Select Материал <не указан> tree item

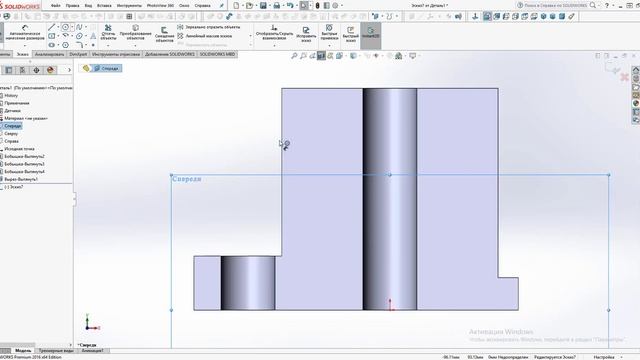(x=26, y=118)
